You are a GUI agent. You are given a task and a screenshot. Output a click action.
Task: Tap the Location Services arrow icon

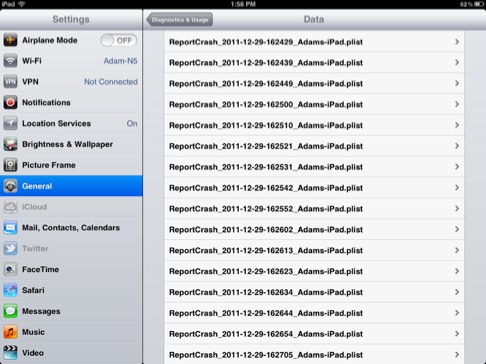10,123
